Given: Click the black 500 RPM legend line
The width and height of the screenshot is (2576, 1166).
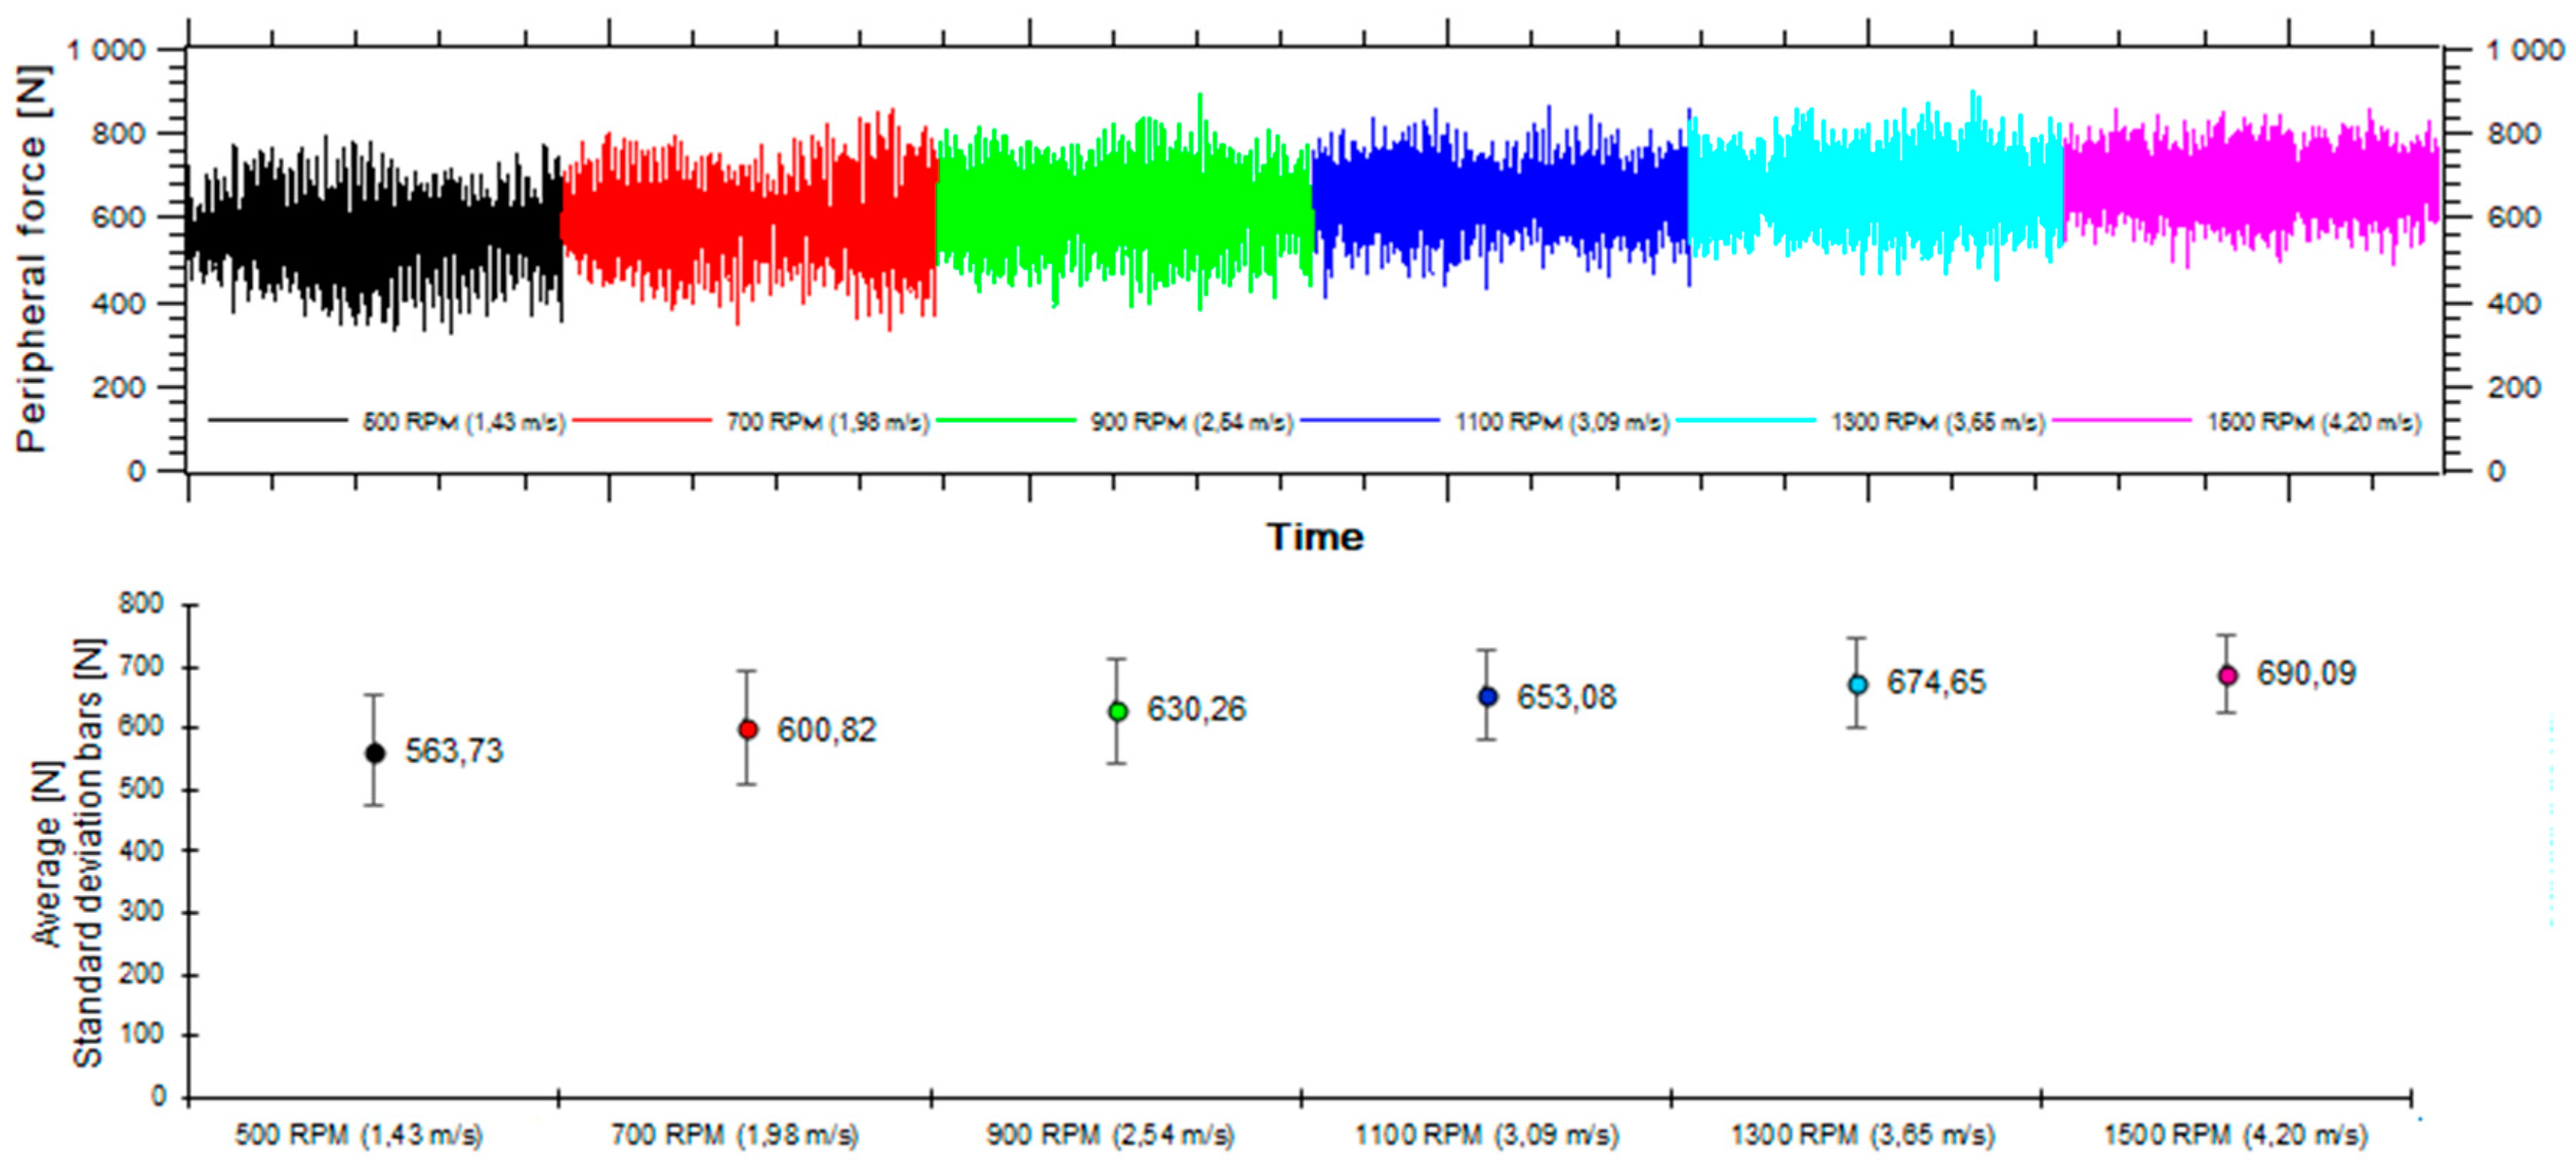Looking at the screenshot, I should 278,420.
